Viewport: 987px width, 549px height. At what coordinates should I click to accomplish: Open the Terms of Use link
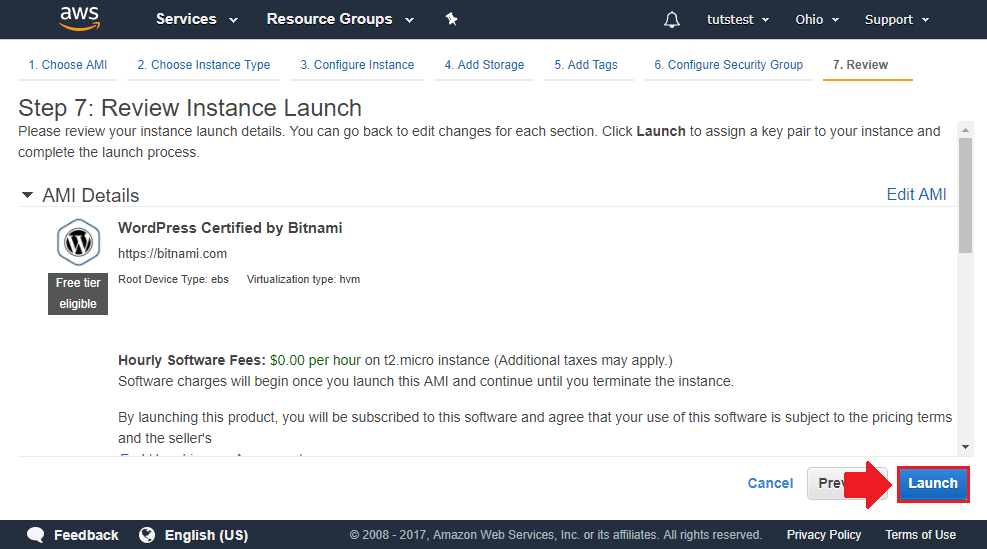[920, 535]
